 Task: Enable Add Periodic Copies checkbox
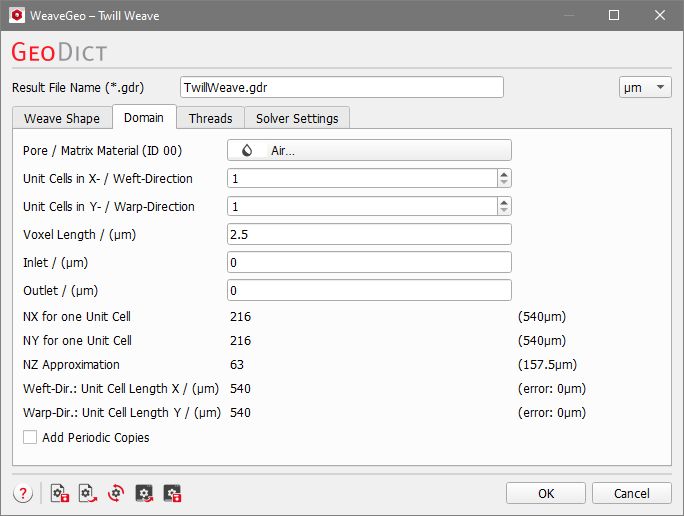(30, 437)
